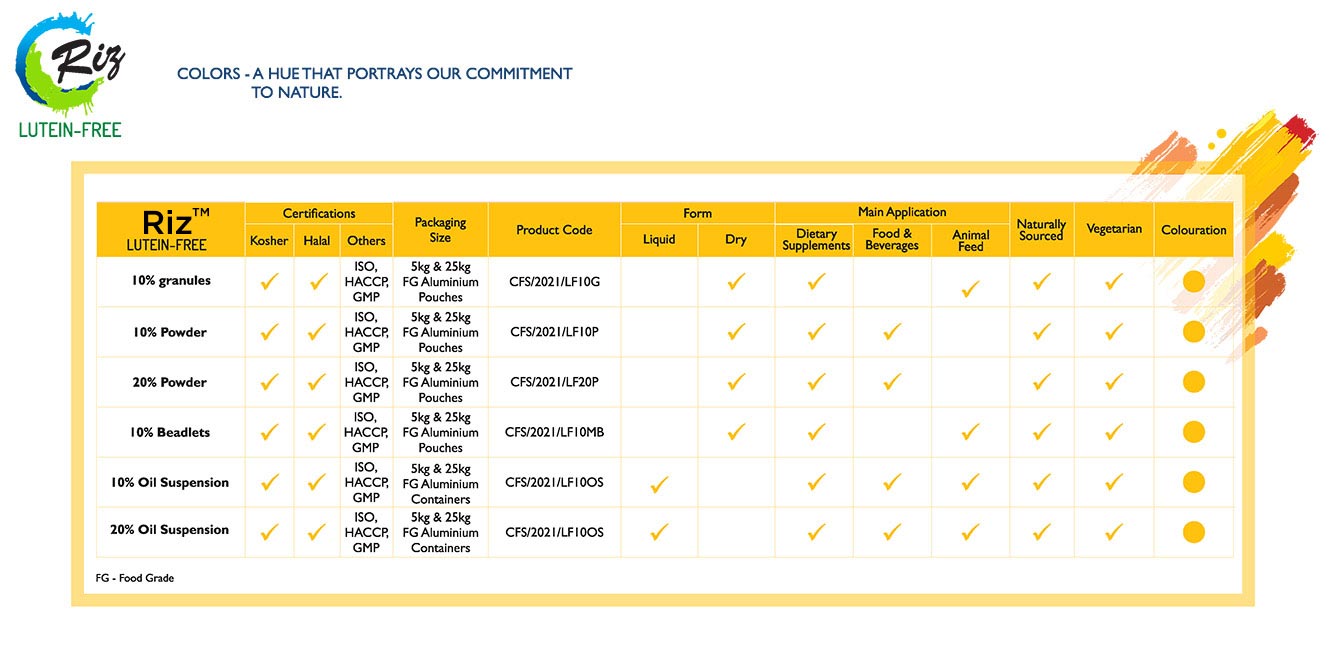Click the Riz Lutein-Free logo

point(70,74)
